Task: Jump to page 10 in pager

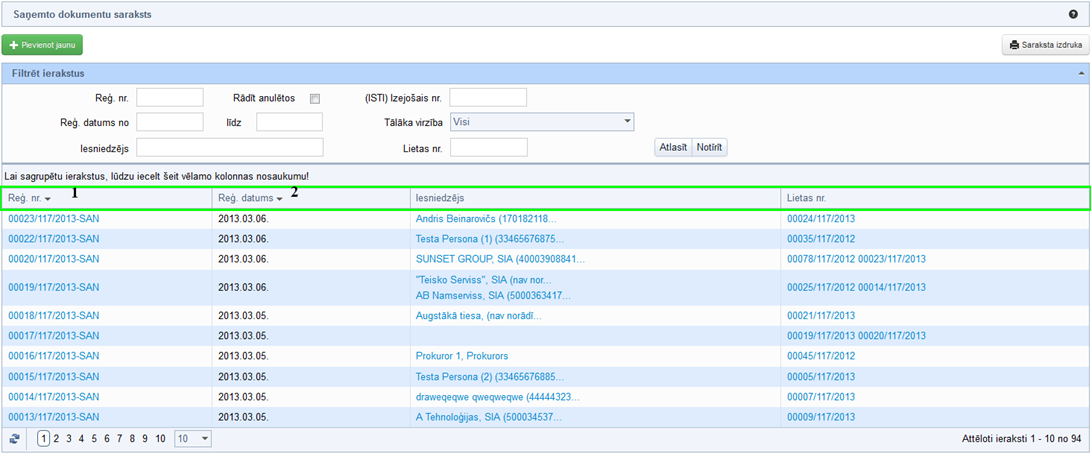Action: click(x=160, y=439)
